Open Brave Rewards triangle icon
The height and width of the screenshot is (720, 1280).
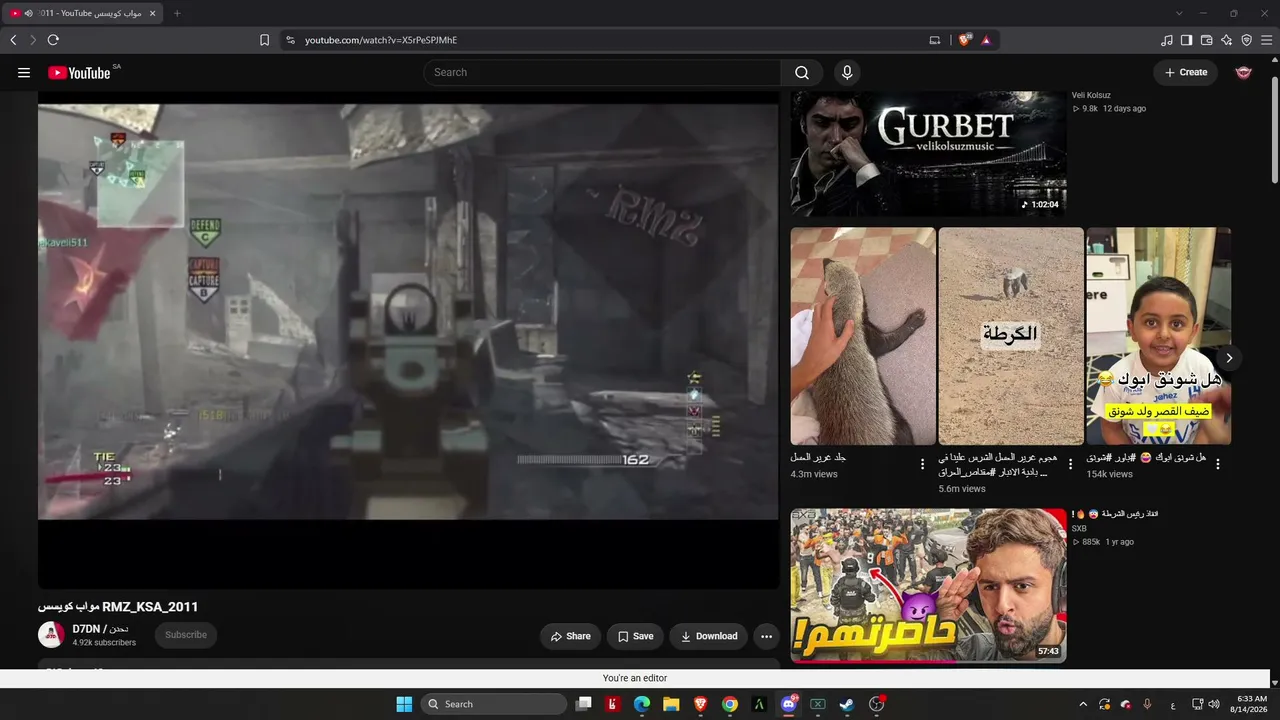click(986, 40)
